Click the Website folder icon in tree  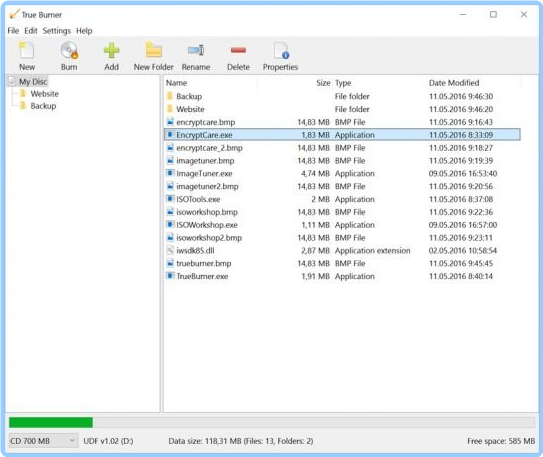[23, 93]
